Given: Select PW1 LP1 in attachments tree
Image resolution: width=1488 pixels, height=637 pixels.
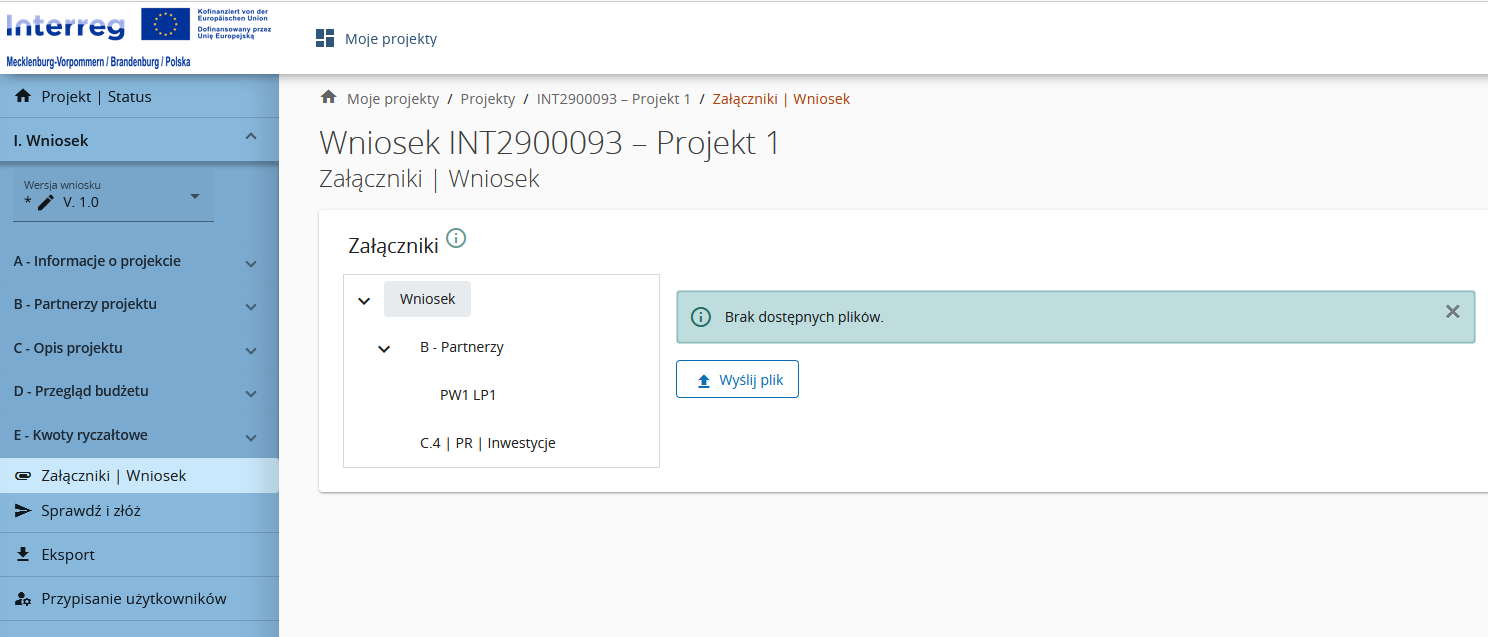Looking at the screenshot, I should (468, 395).
